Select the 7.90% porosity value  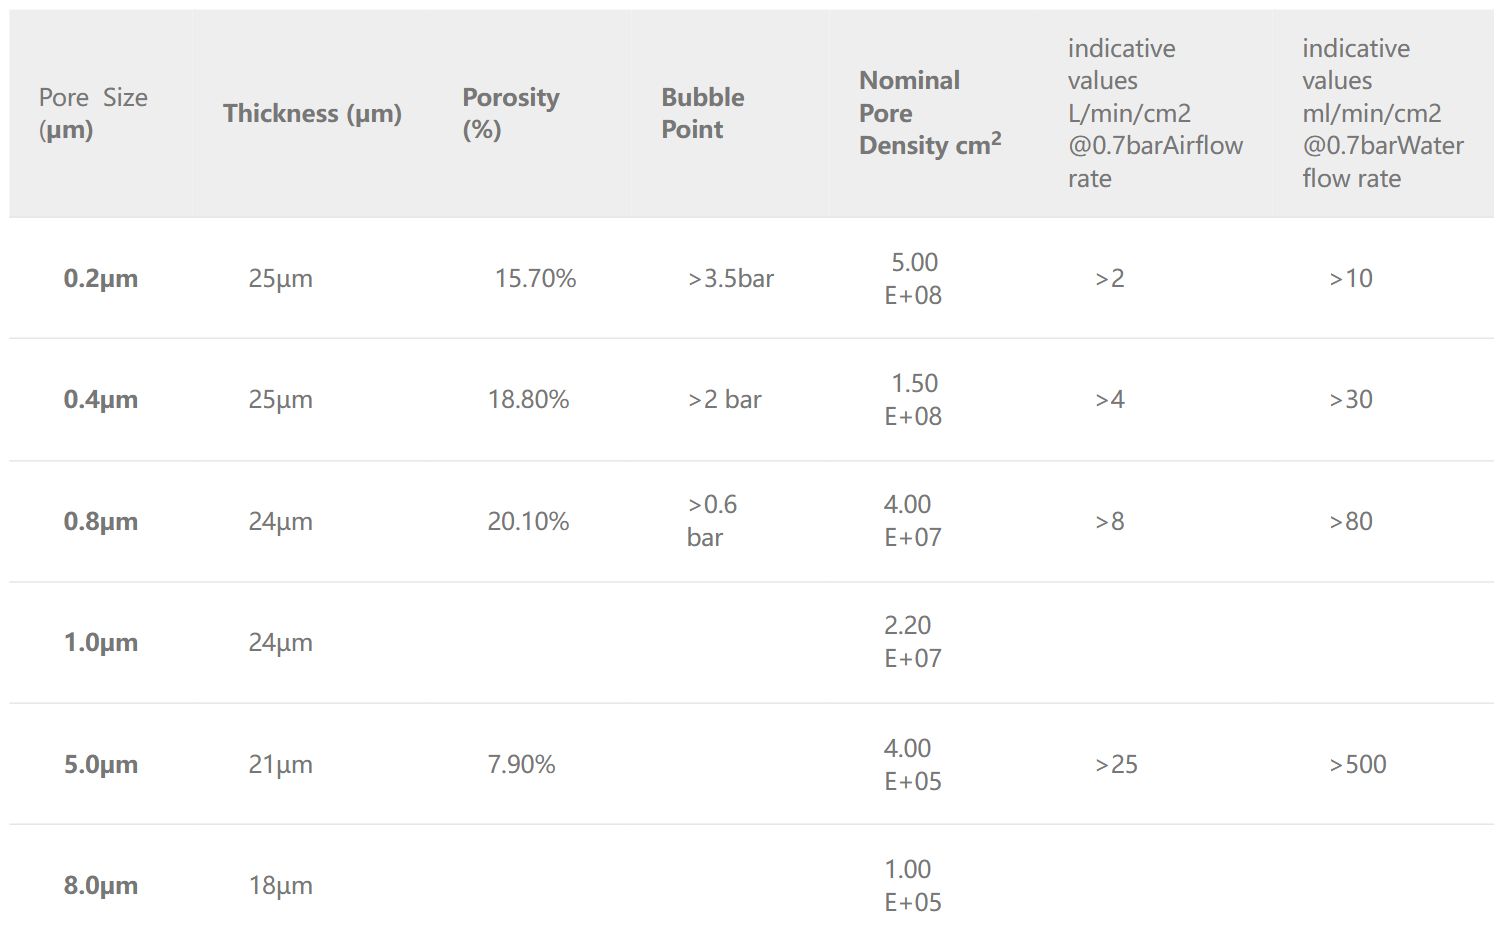tap(521, 764)
